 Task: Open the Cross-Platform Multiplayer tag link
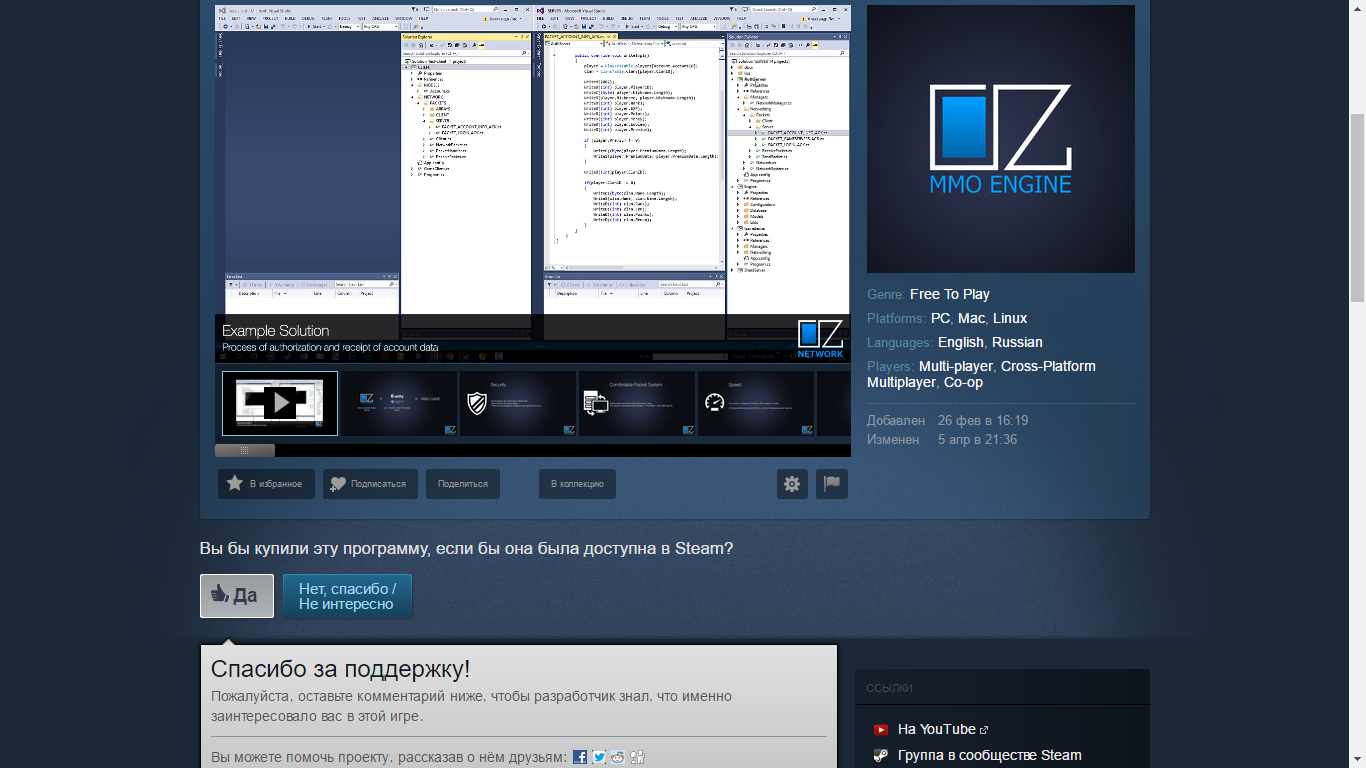[981, 374]
